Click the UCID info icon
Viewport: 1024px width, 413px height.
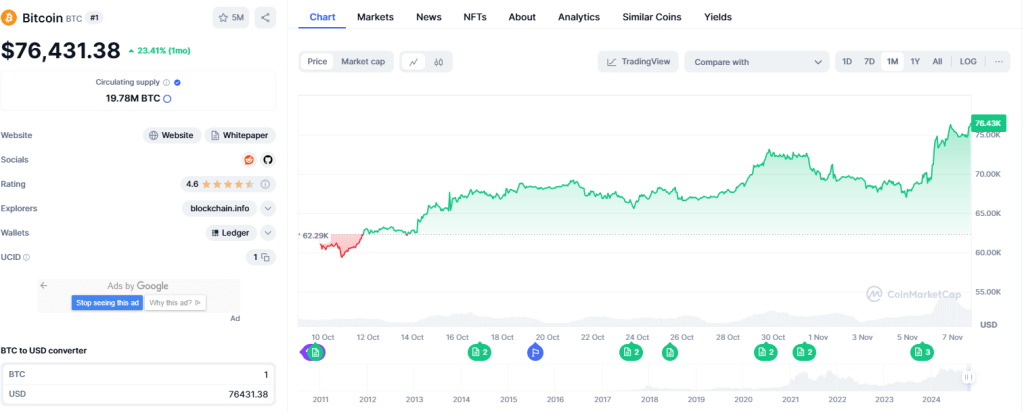[x=26, y=257]
